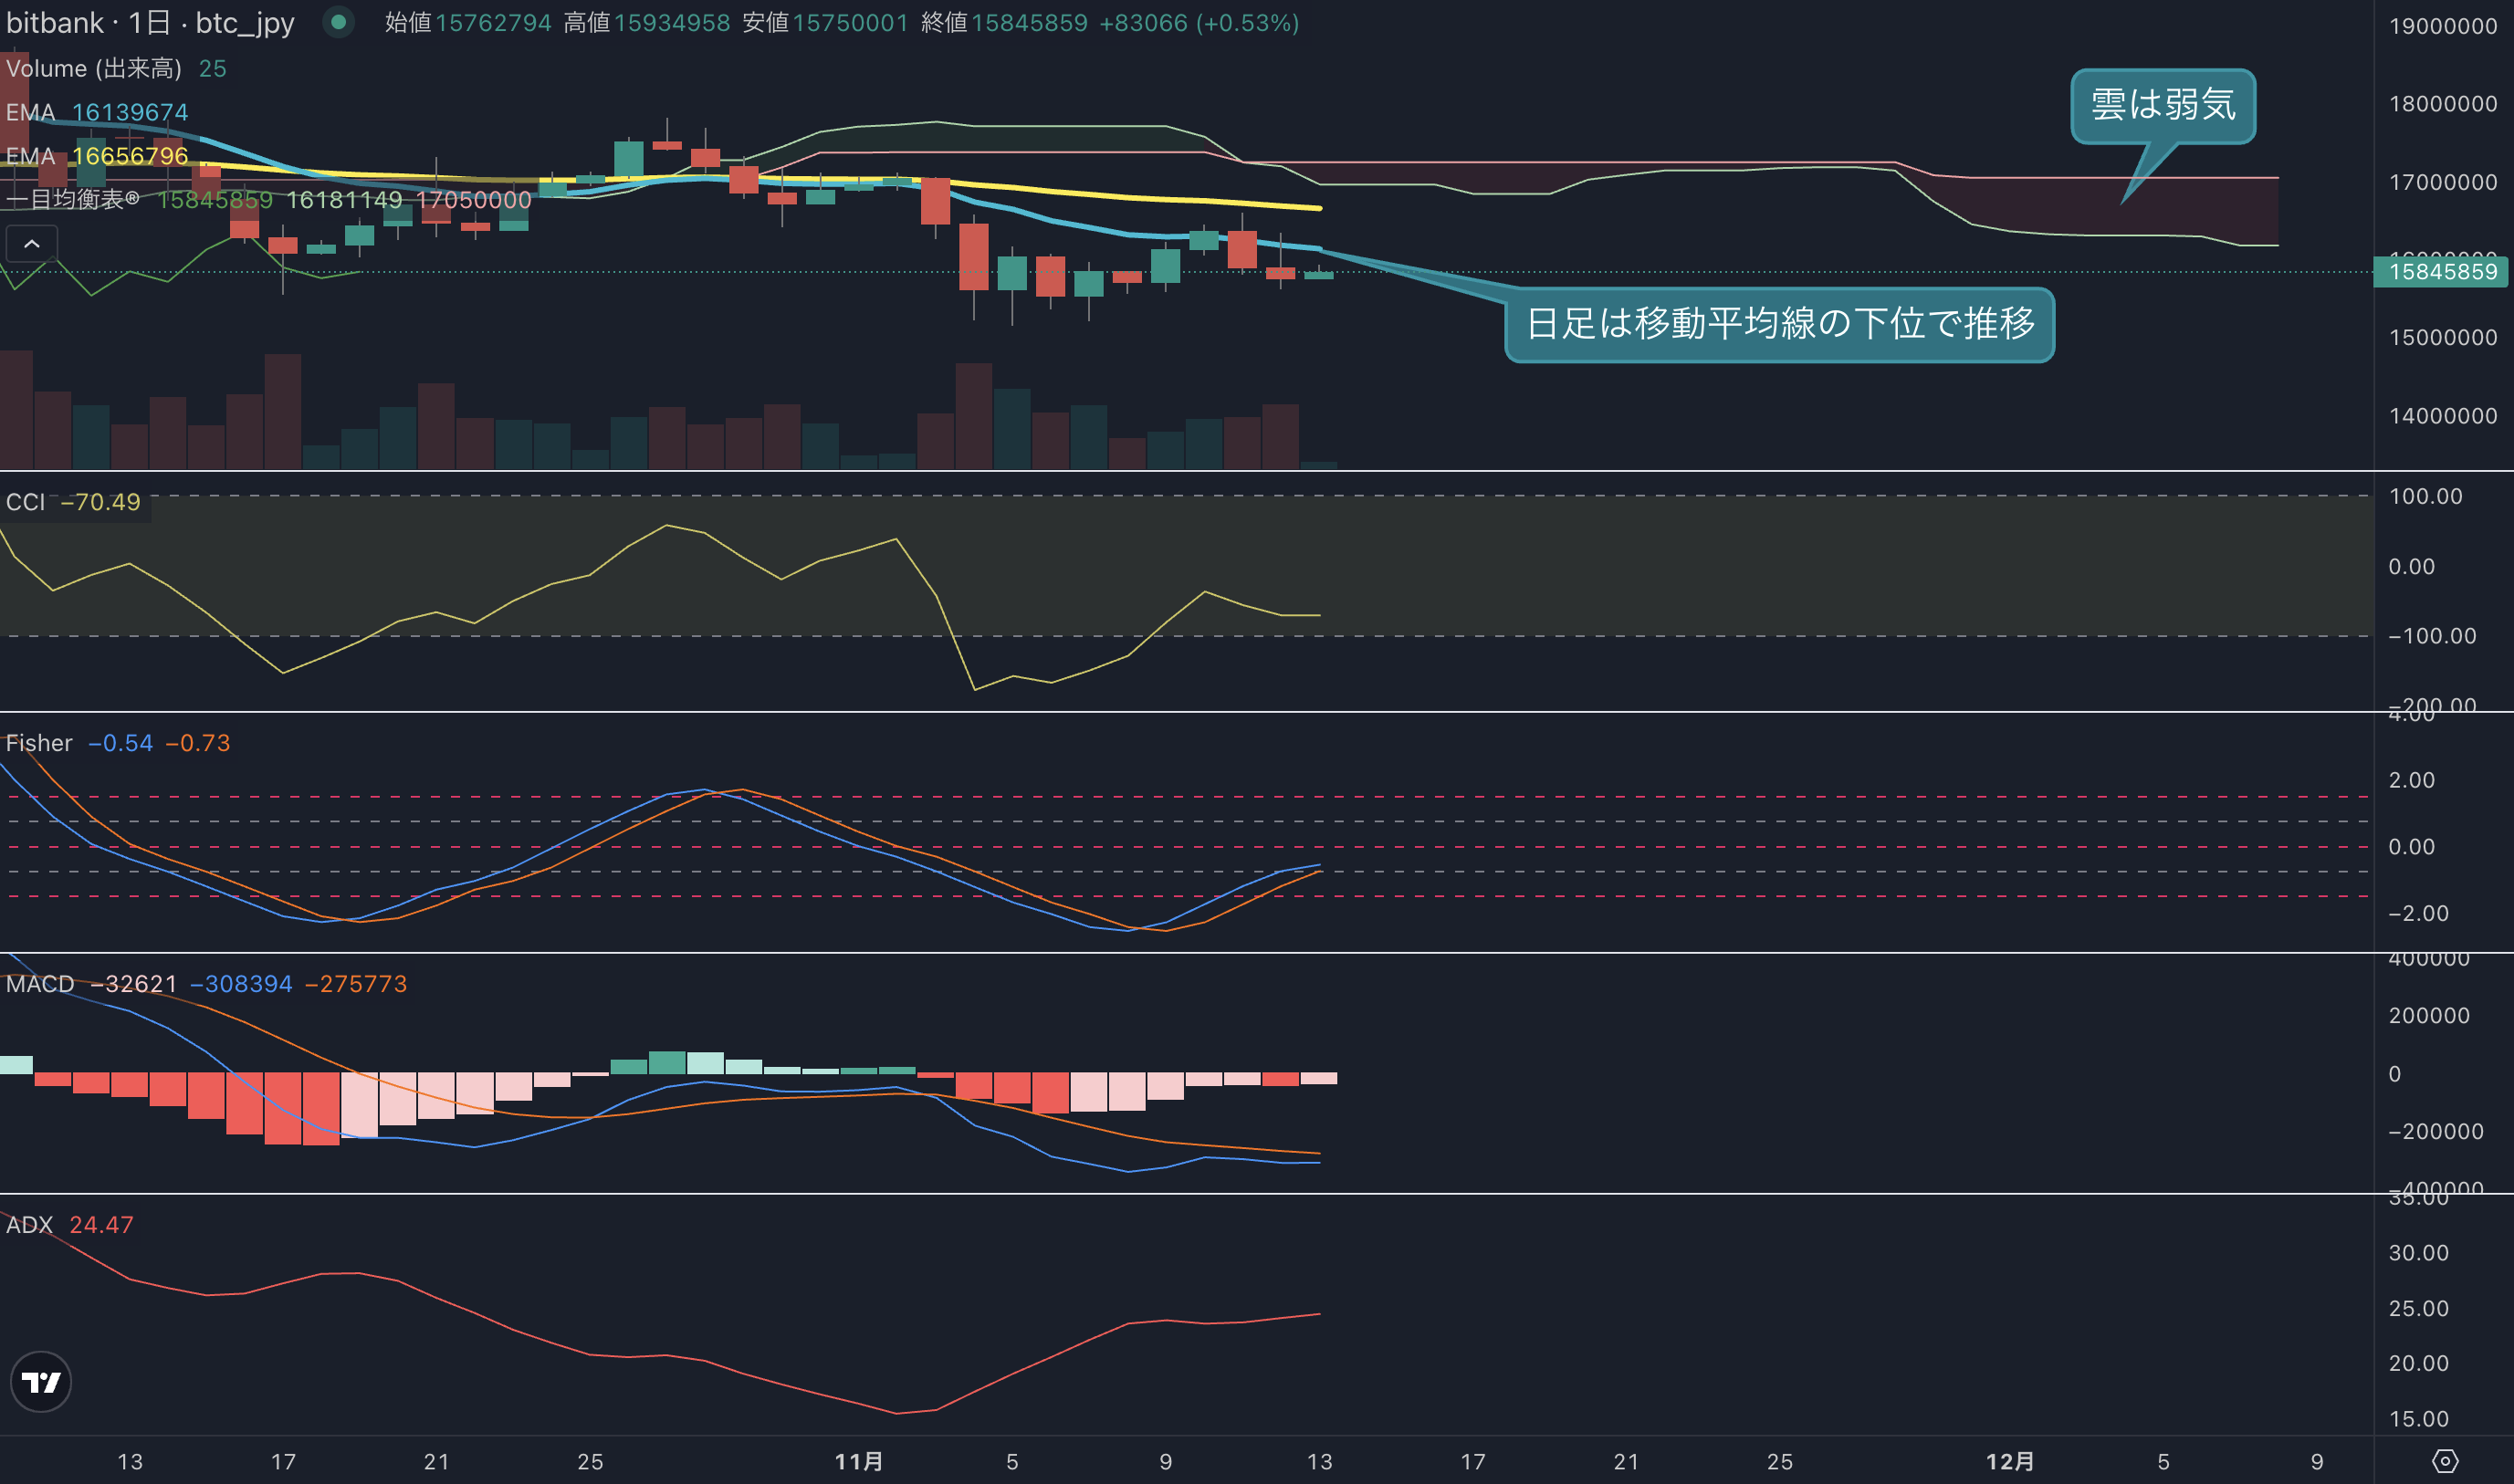Select the EMA 16139674 indicator label
The image size is (2514, 1484).
coord(97,112)
